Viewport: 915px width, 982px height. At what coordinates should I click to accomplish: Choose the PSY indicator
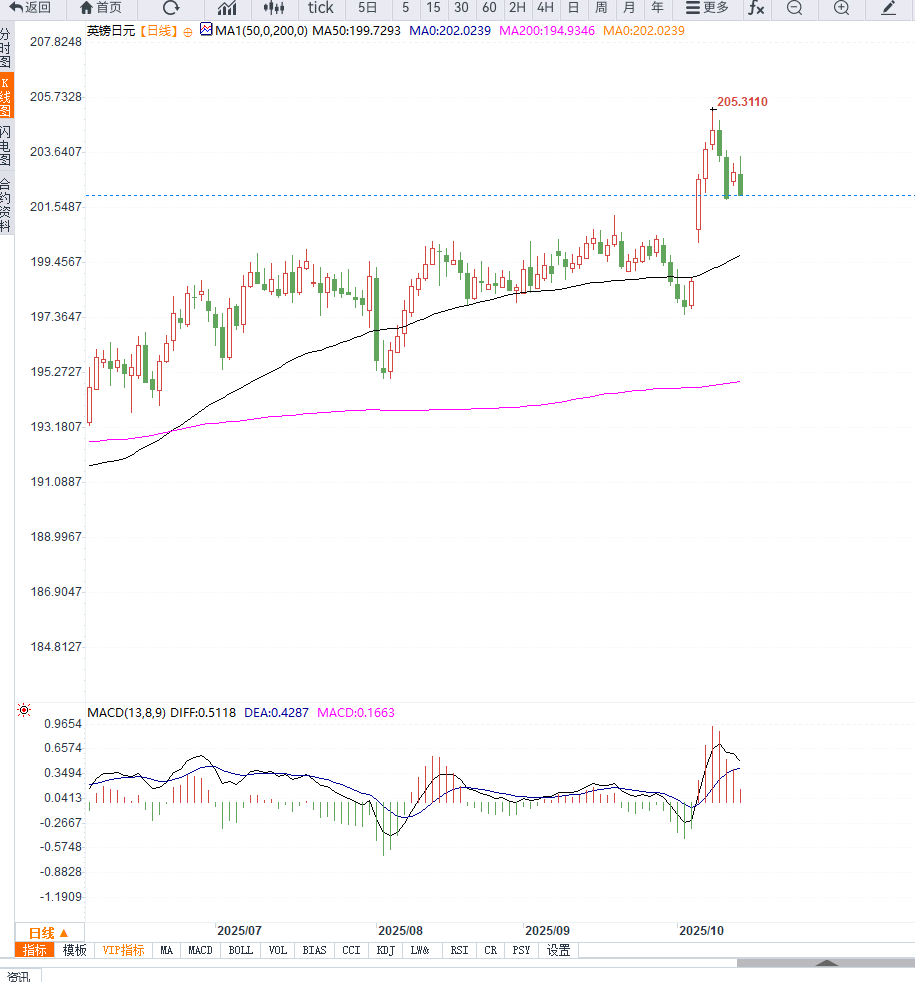pos(521,950)
